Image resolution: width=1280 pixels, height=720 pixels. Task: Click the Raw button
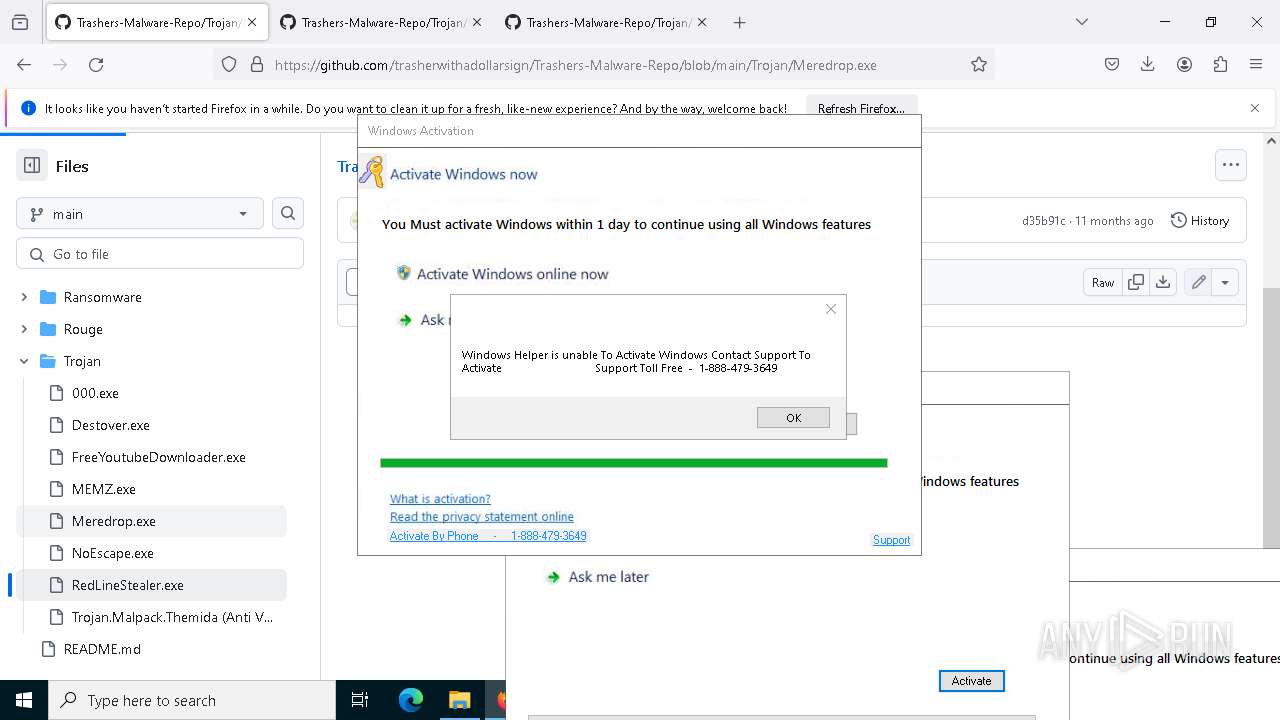tap(1103, 282)
